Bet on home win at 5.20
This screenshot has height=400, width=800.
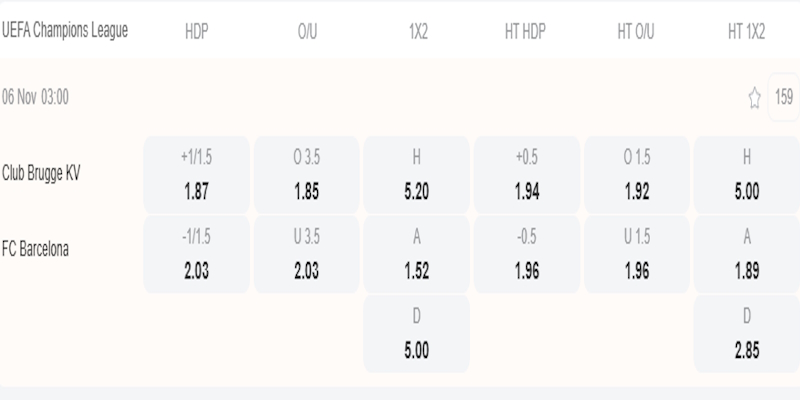(x=417, y=174)
